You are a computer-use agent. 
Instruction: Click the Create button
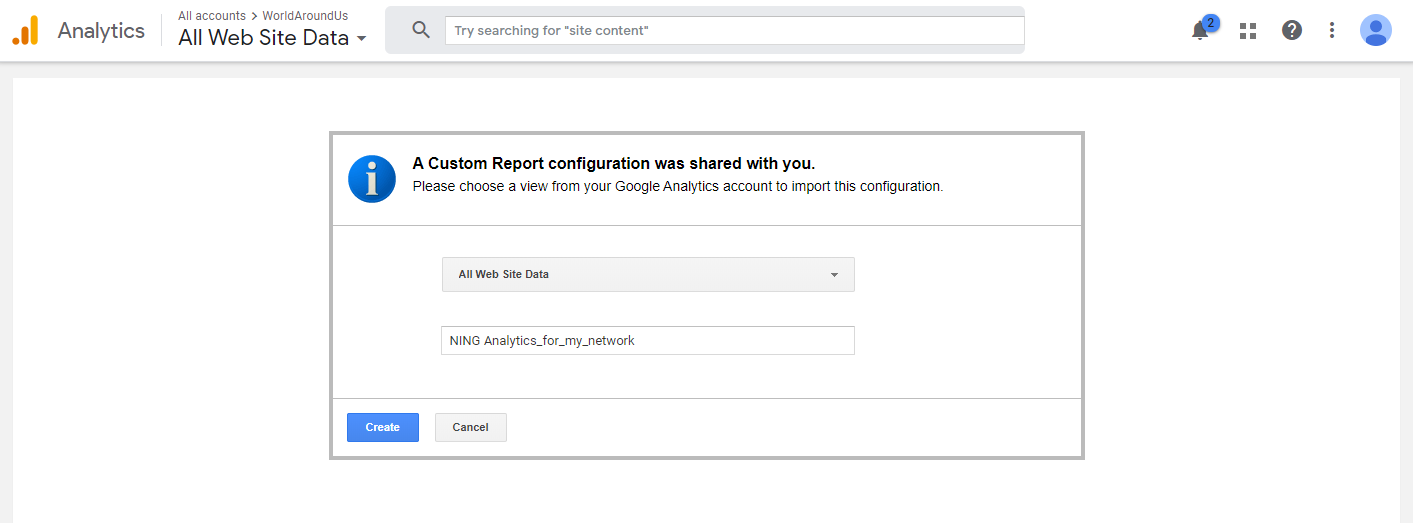pyautogui.click(x=383, y=427)
